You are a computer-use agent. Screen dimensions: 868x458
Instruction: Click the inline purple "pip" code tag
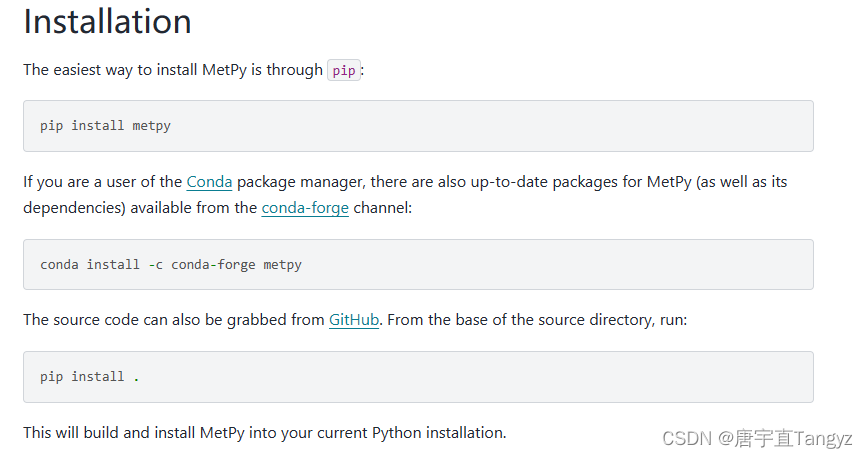[343, 70]
